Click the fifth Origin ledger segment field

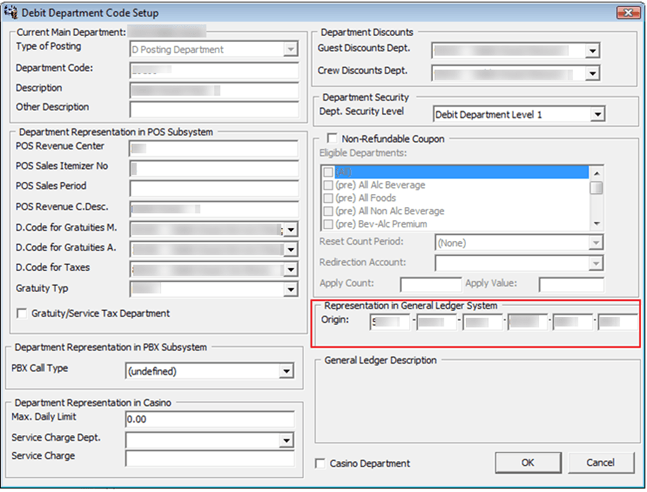coord(573,322)
